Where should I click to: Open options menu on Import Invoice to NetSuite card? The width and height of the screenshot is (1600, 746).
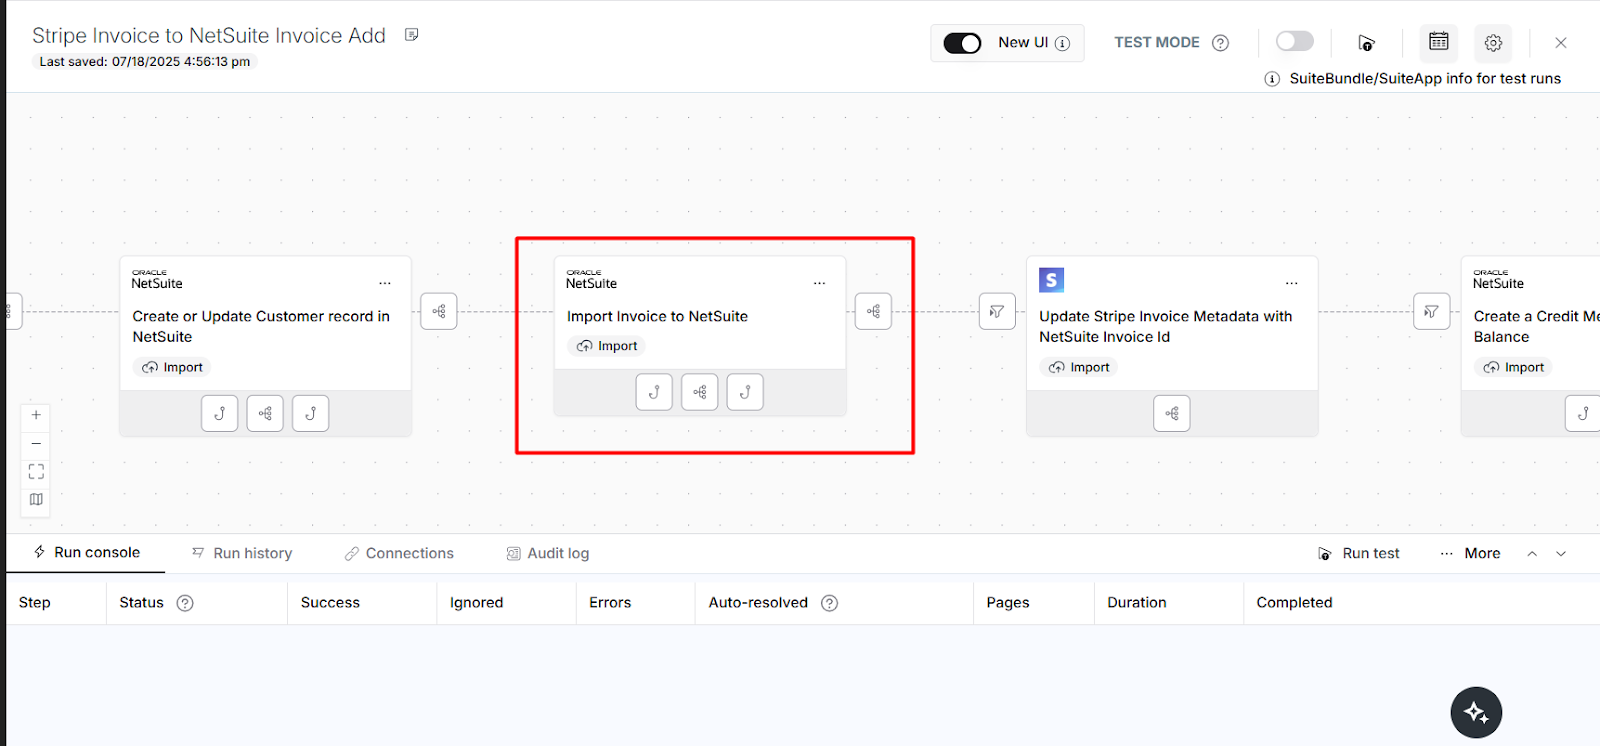(x=819, y=283)
